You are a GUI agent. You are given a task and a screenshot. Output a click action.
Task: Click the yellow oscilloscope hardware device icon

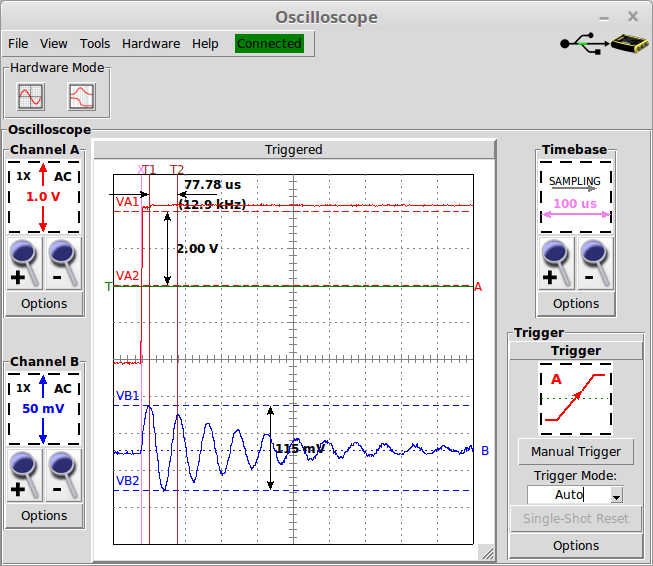coord(630,43)
